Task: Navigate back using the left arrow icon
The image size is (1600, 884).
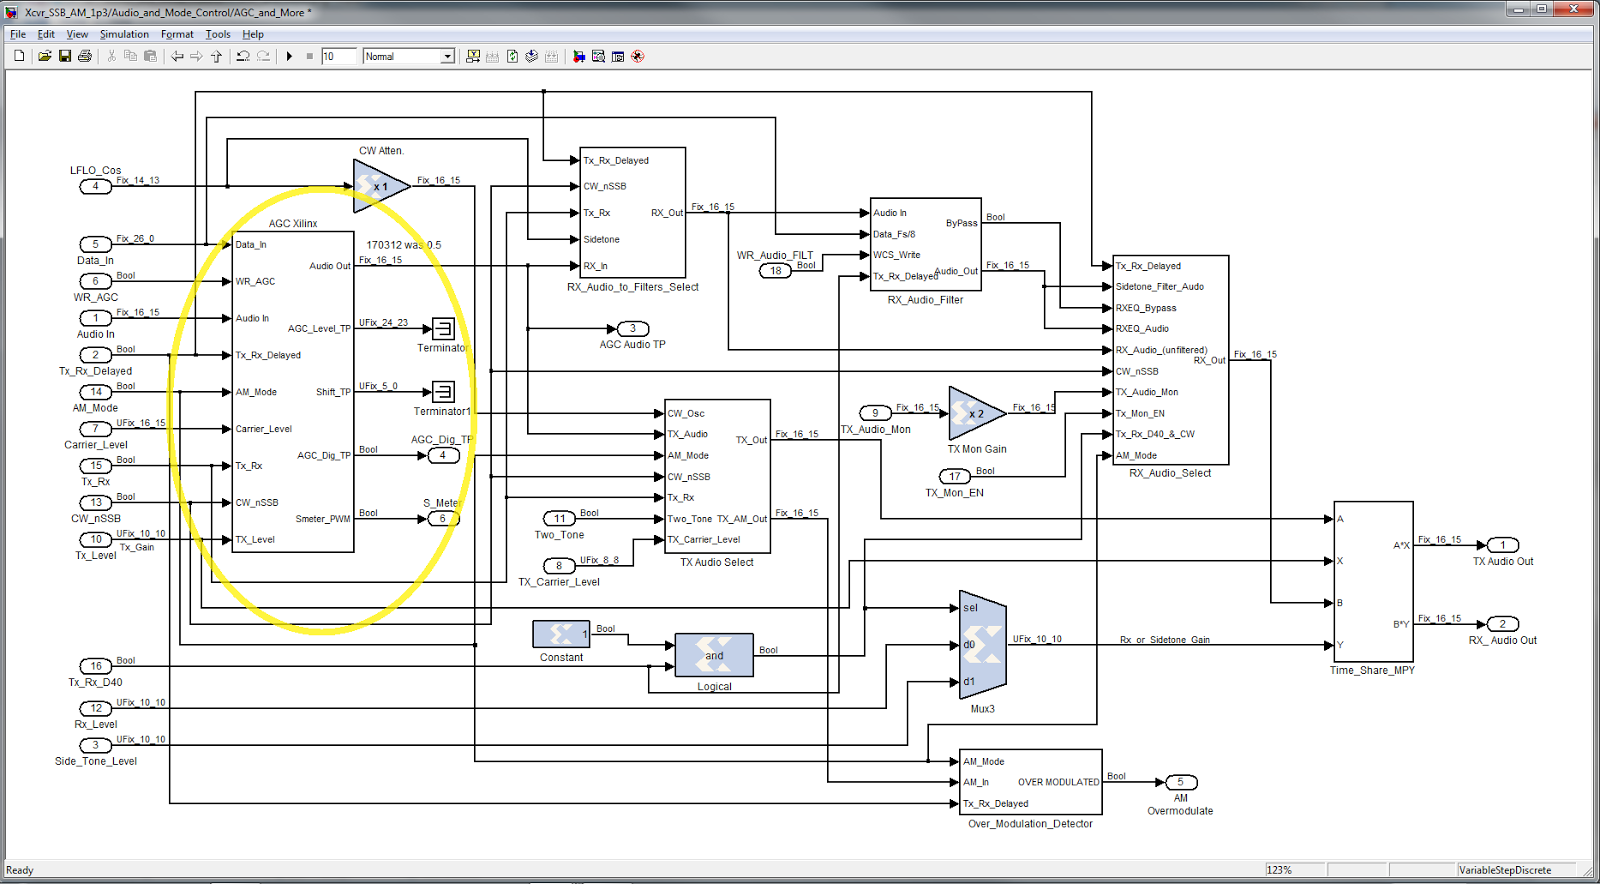Action: (x=177, y=56)
